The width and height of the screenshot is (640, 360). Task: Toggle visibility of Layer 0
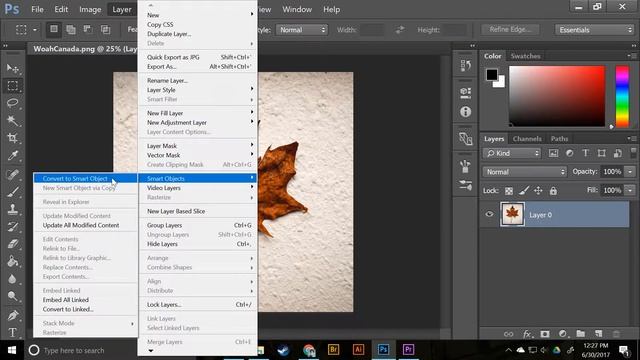[489, 214]
